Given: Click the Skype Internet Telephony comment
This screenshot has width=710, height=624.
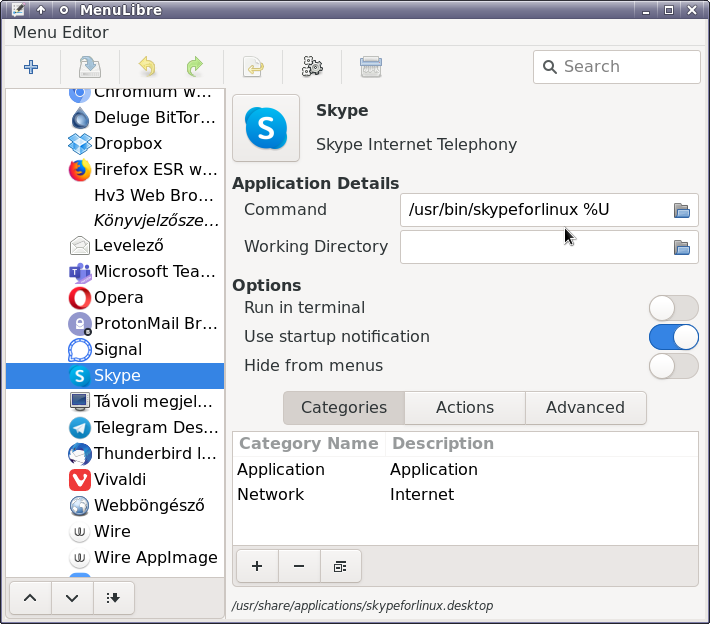Looking at the screenshot, I should tap(416, 144).
